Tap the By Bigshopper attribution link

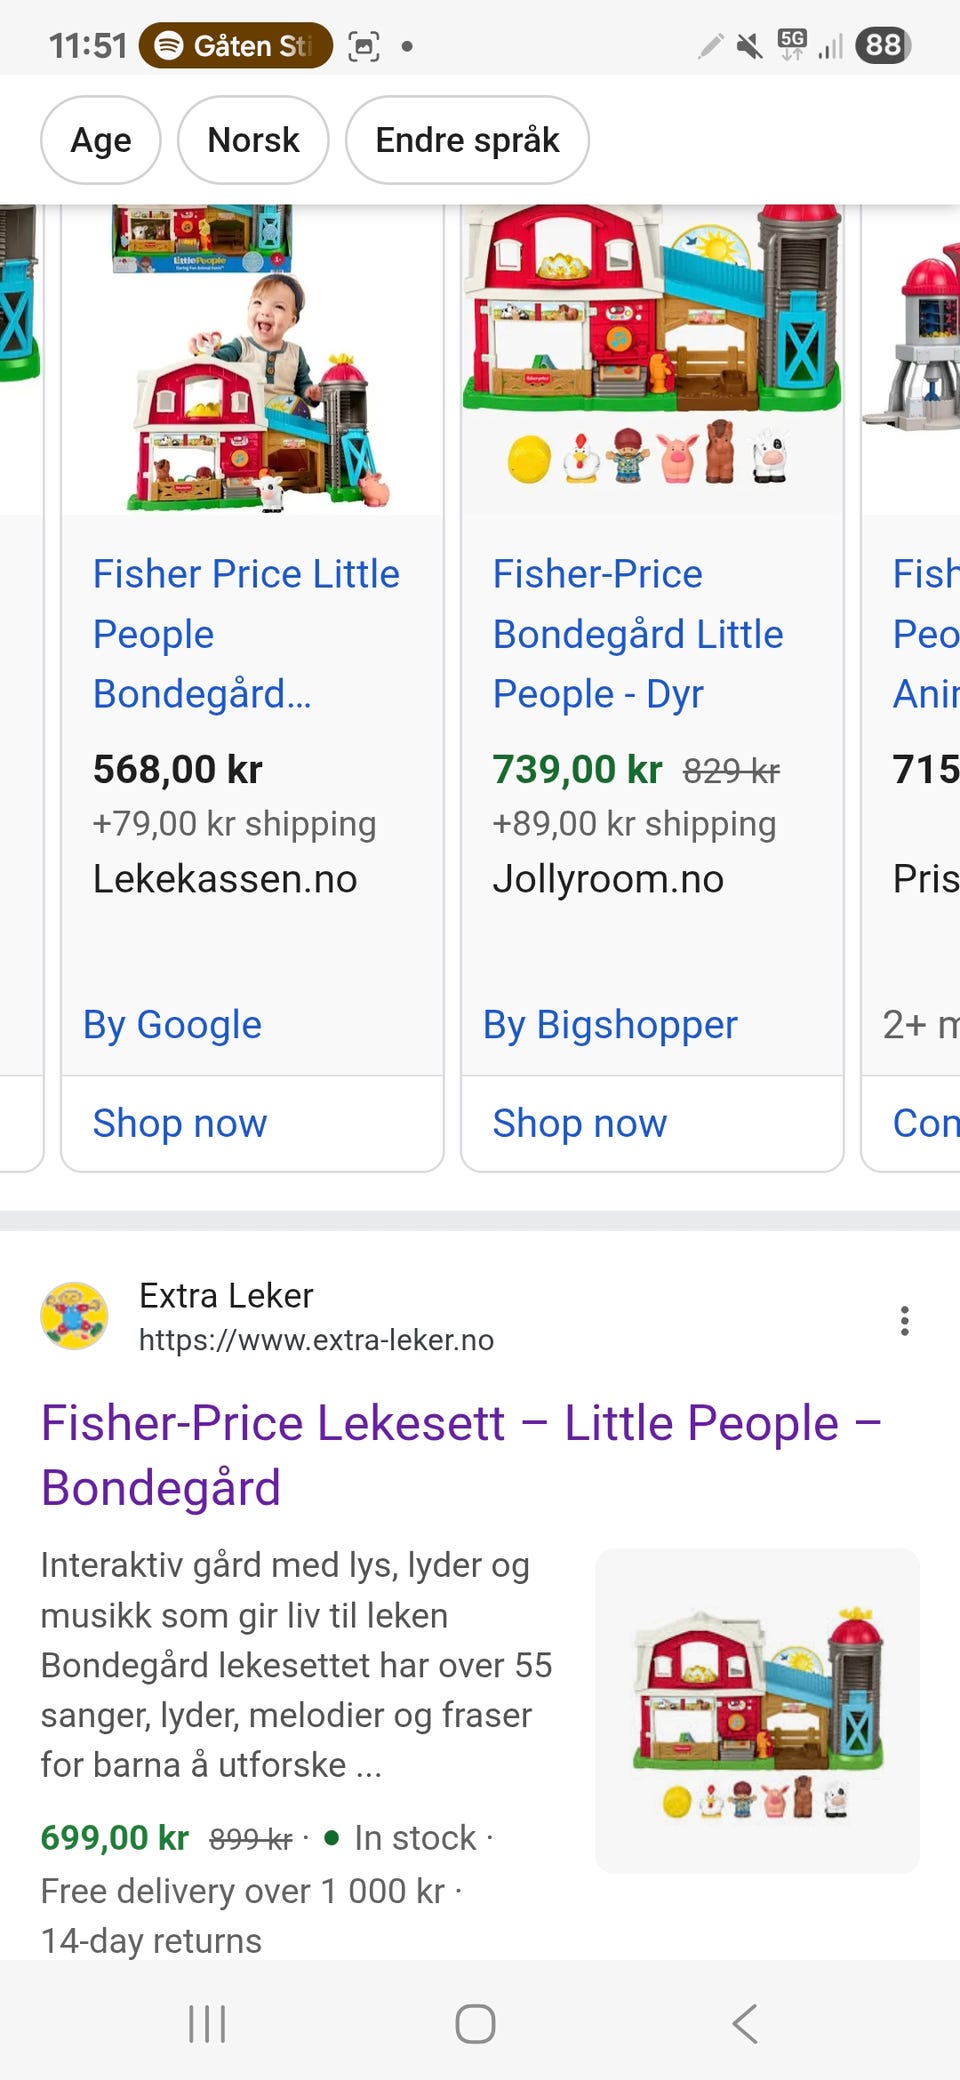click(x=610, y=1024)
